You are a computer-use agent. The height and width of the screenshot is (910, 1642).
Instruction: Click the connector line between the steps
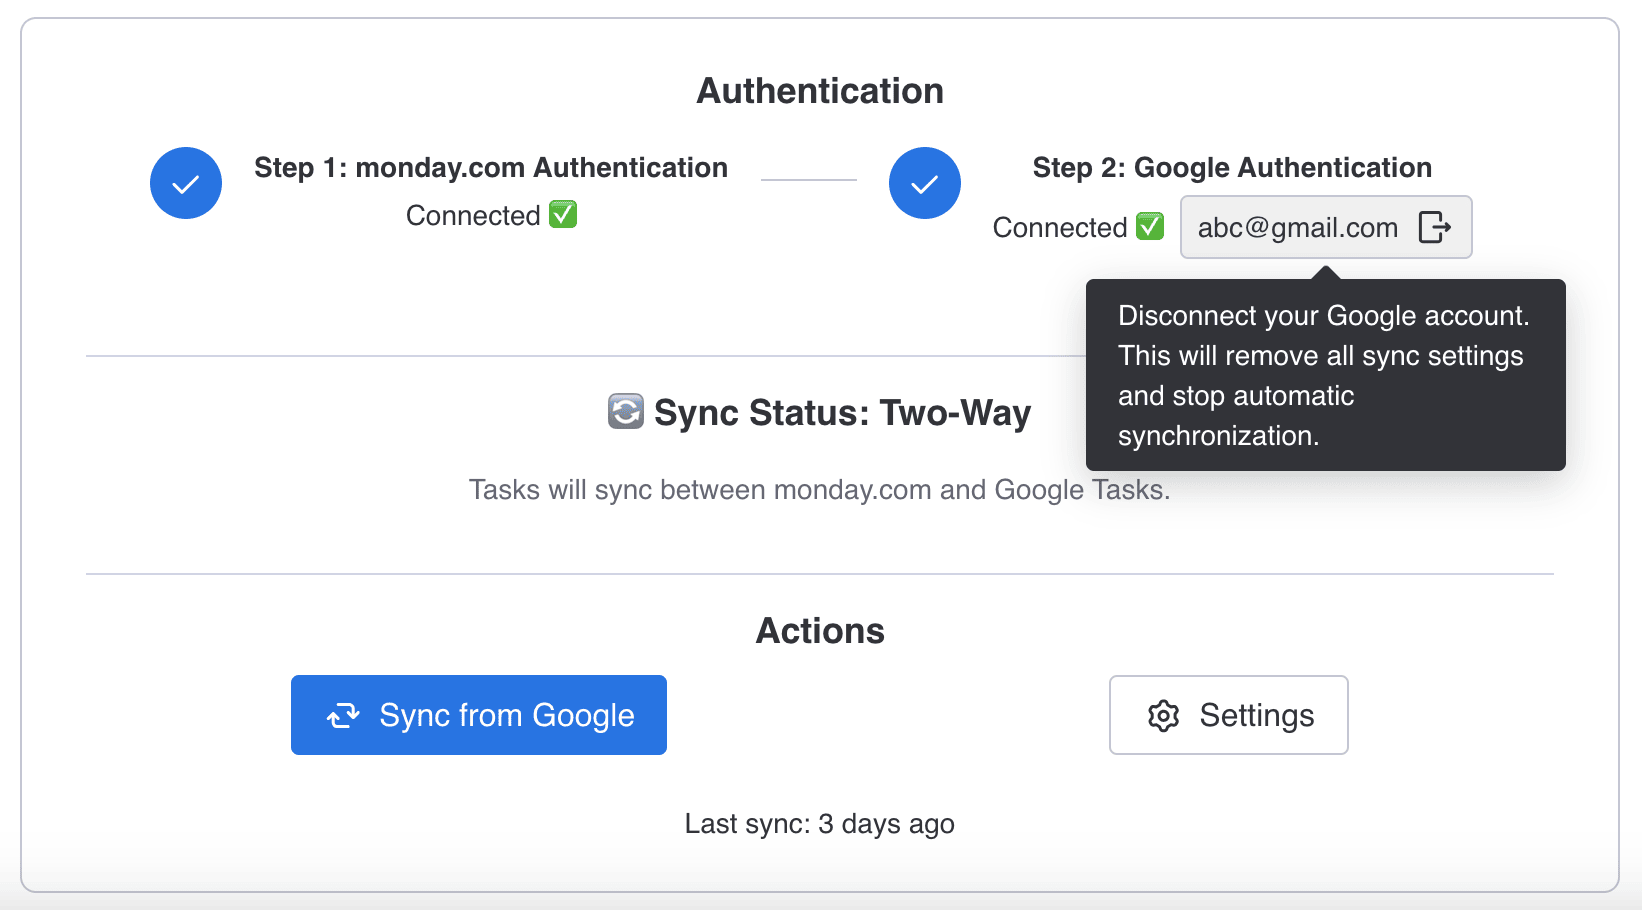[x=808, y=180]
